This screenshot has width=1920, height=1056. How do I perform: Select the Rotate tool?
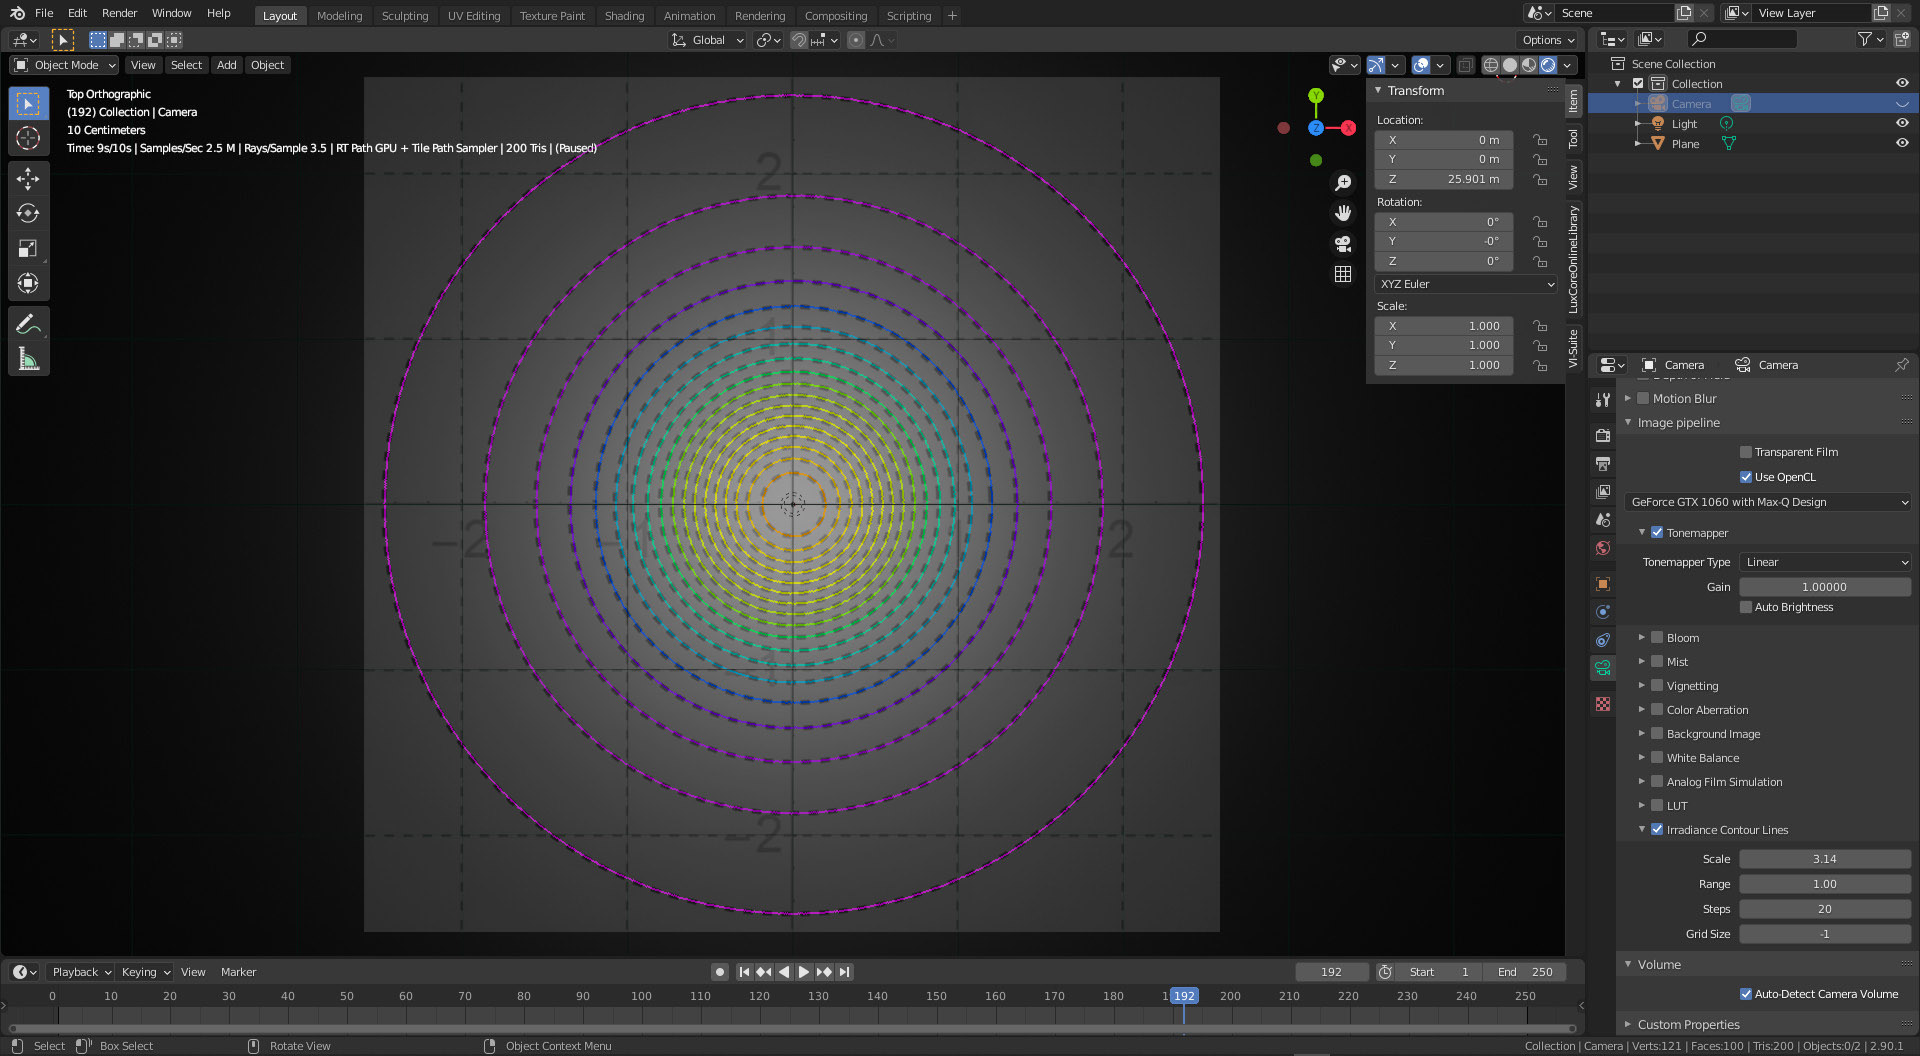pos(28,213)
